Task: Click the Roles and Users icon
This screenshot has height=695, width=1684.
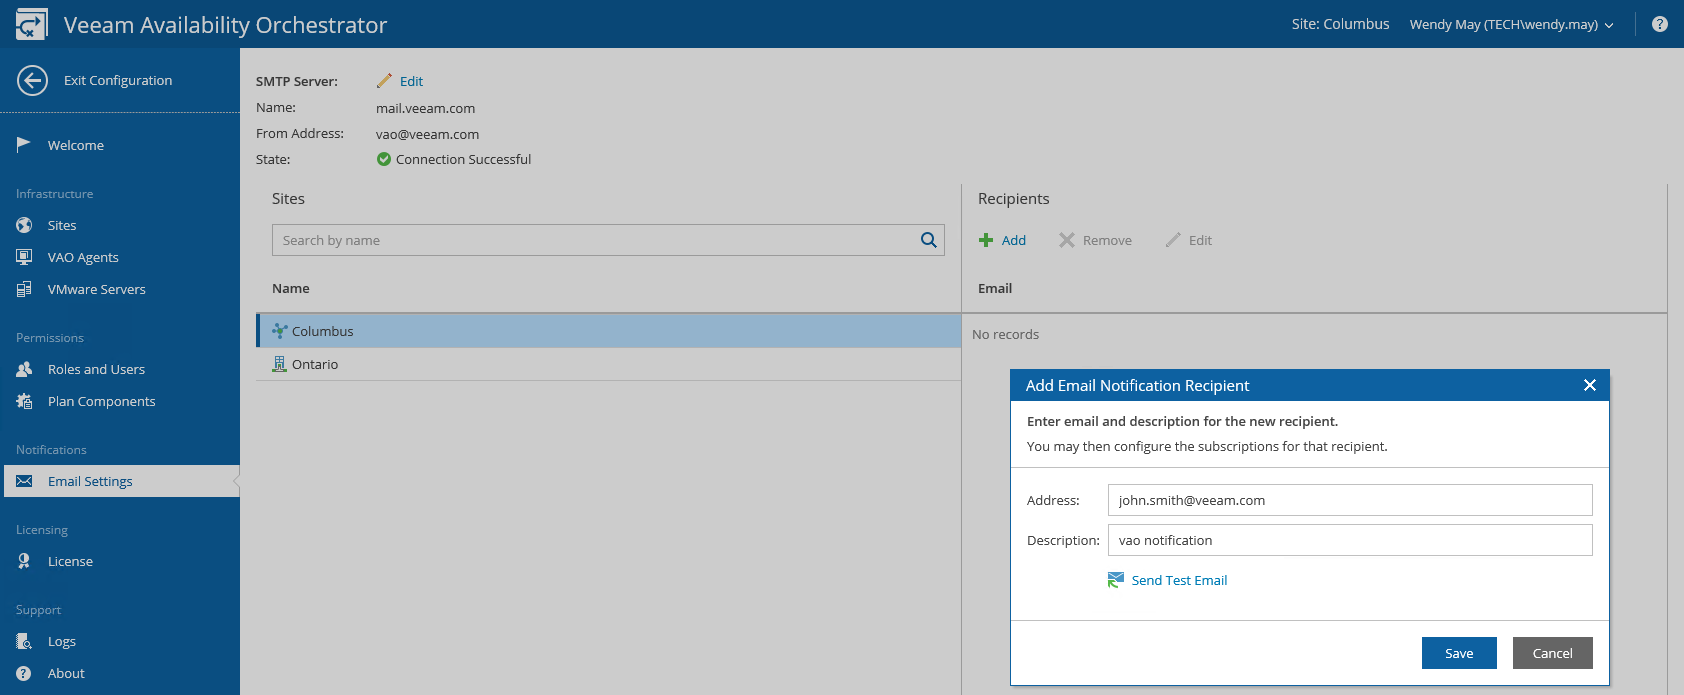Action: [x=24, y=369]
